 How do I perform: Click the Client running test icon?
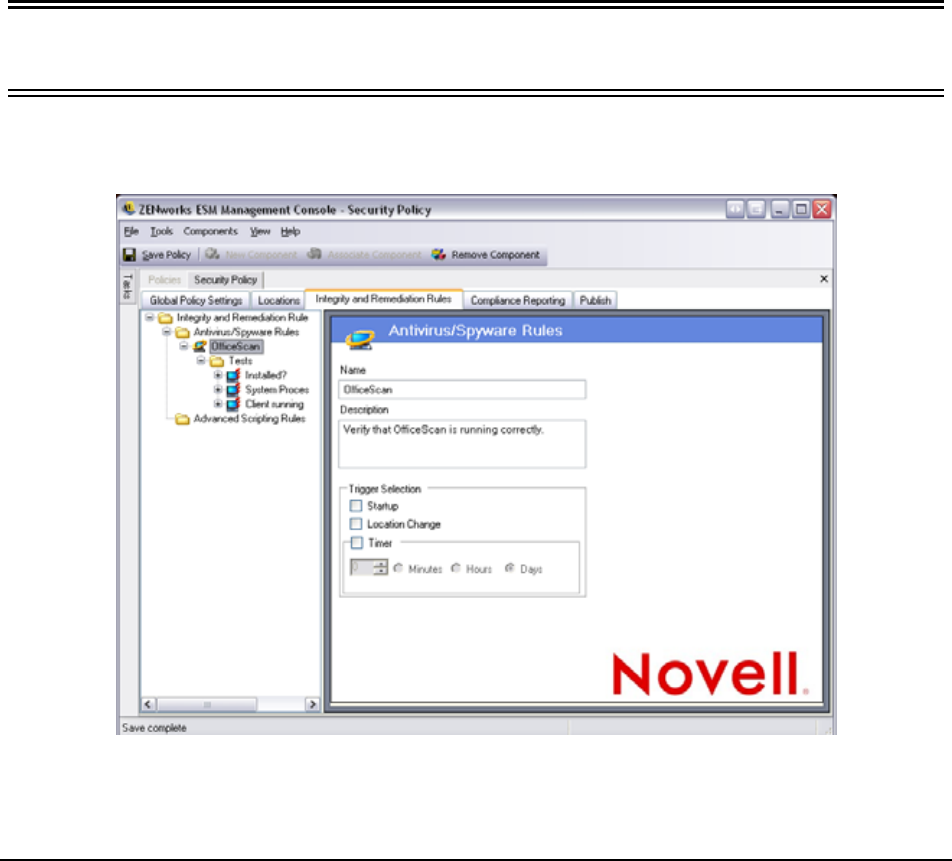point(233,404)
